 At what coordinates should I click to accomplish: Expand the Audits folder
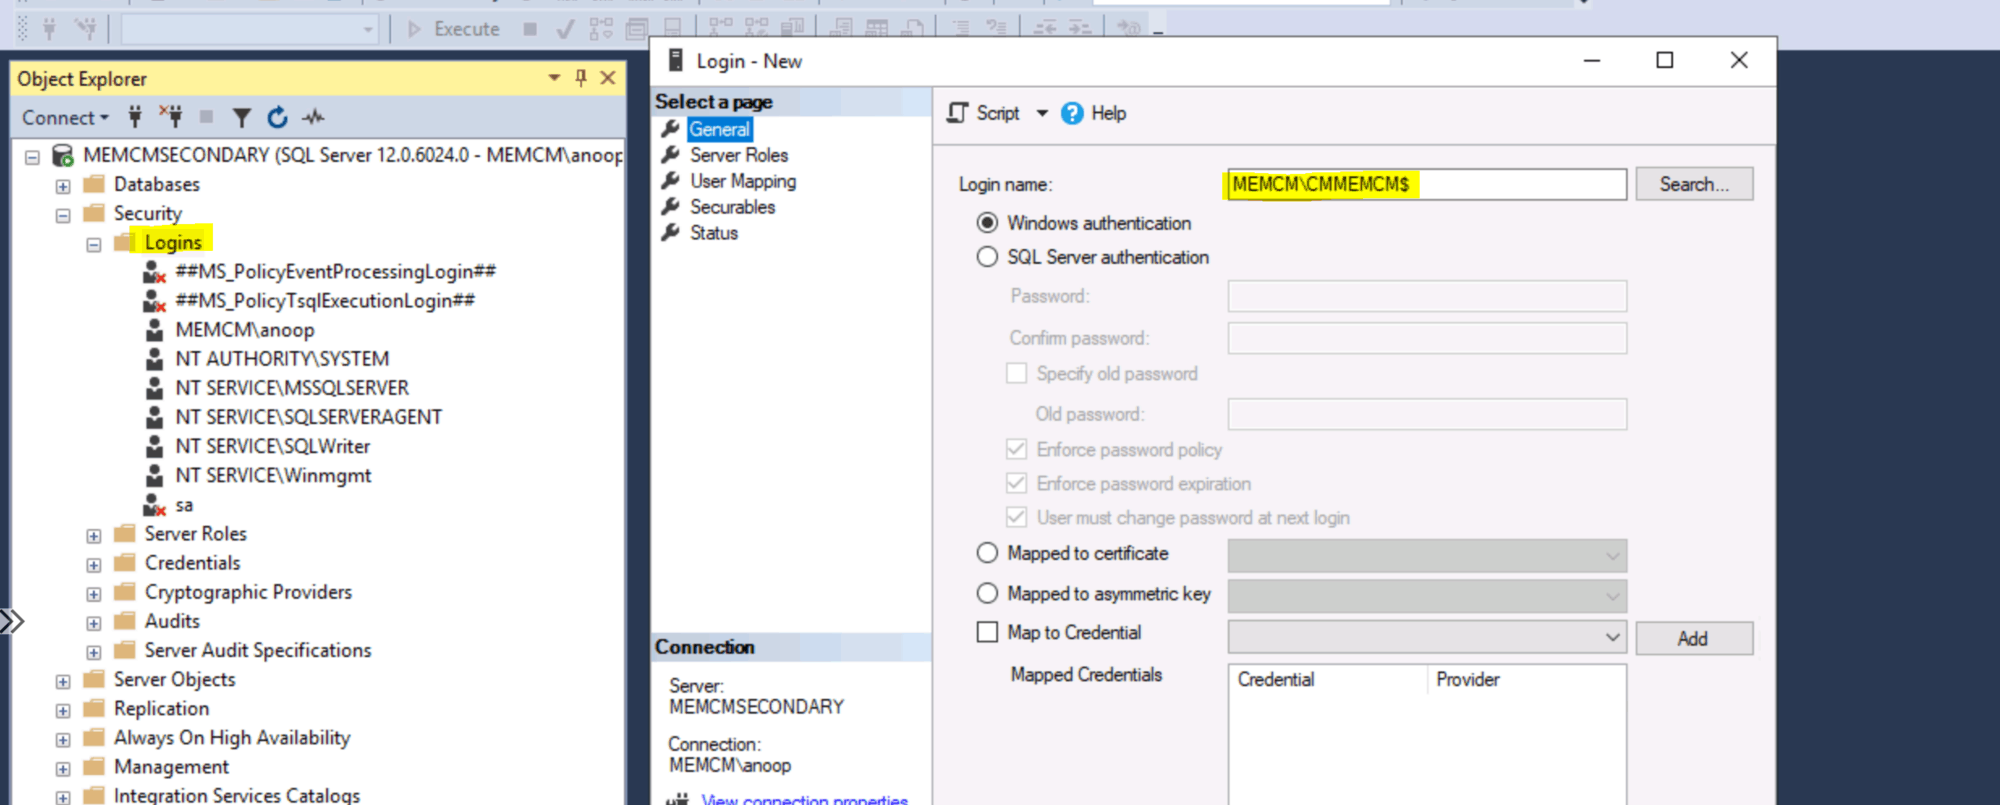pyautogui.click(x=94, y=623)
